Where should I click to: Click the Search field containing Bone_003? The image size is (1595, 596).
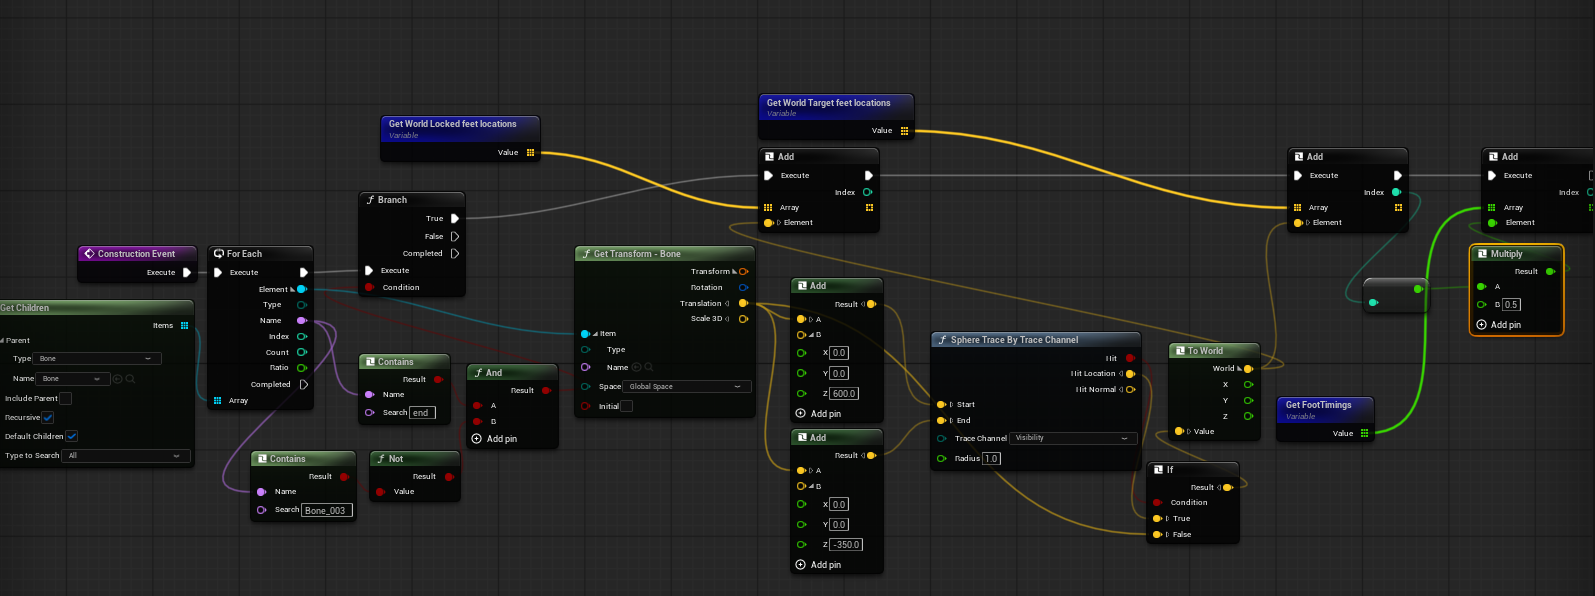tap(326, 510)
